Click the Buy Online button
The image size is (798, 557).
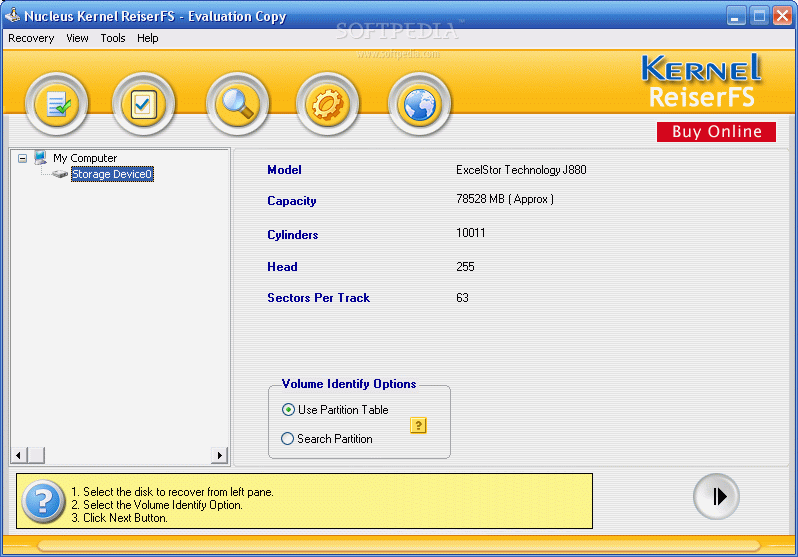tap(716, 132)
